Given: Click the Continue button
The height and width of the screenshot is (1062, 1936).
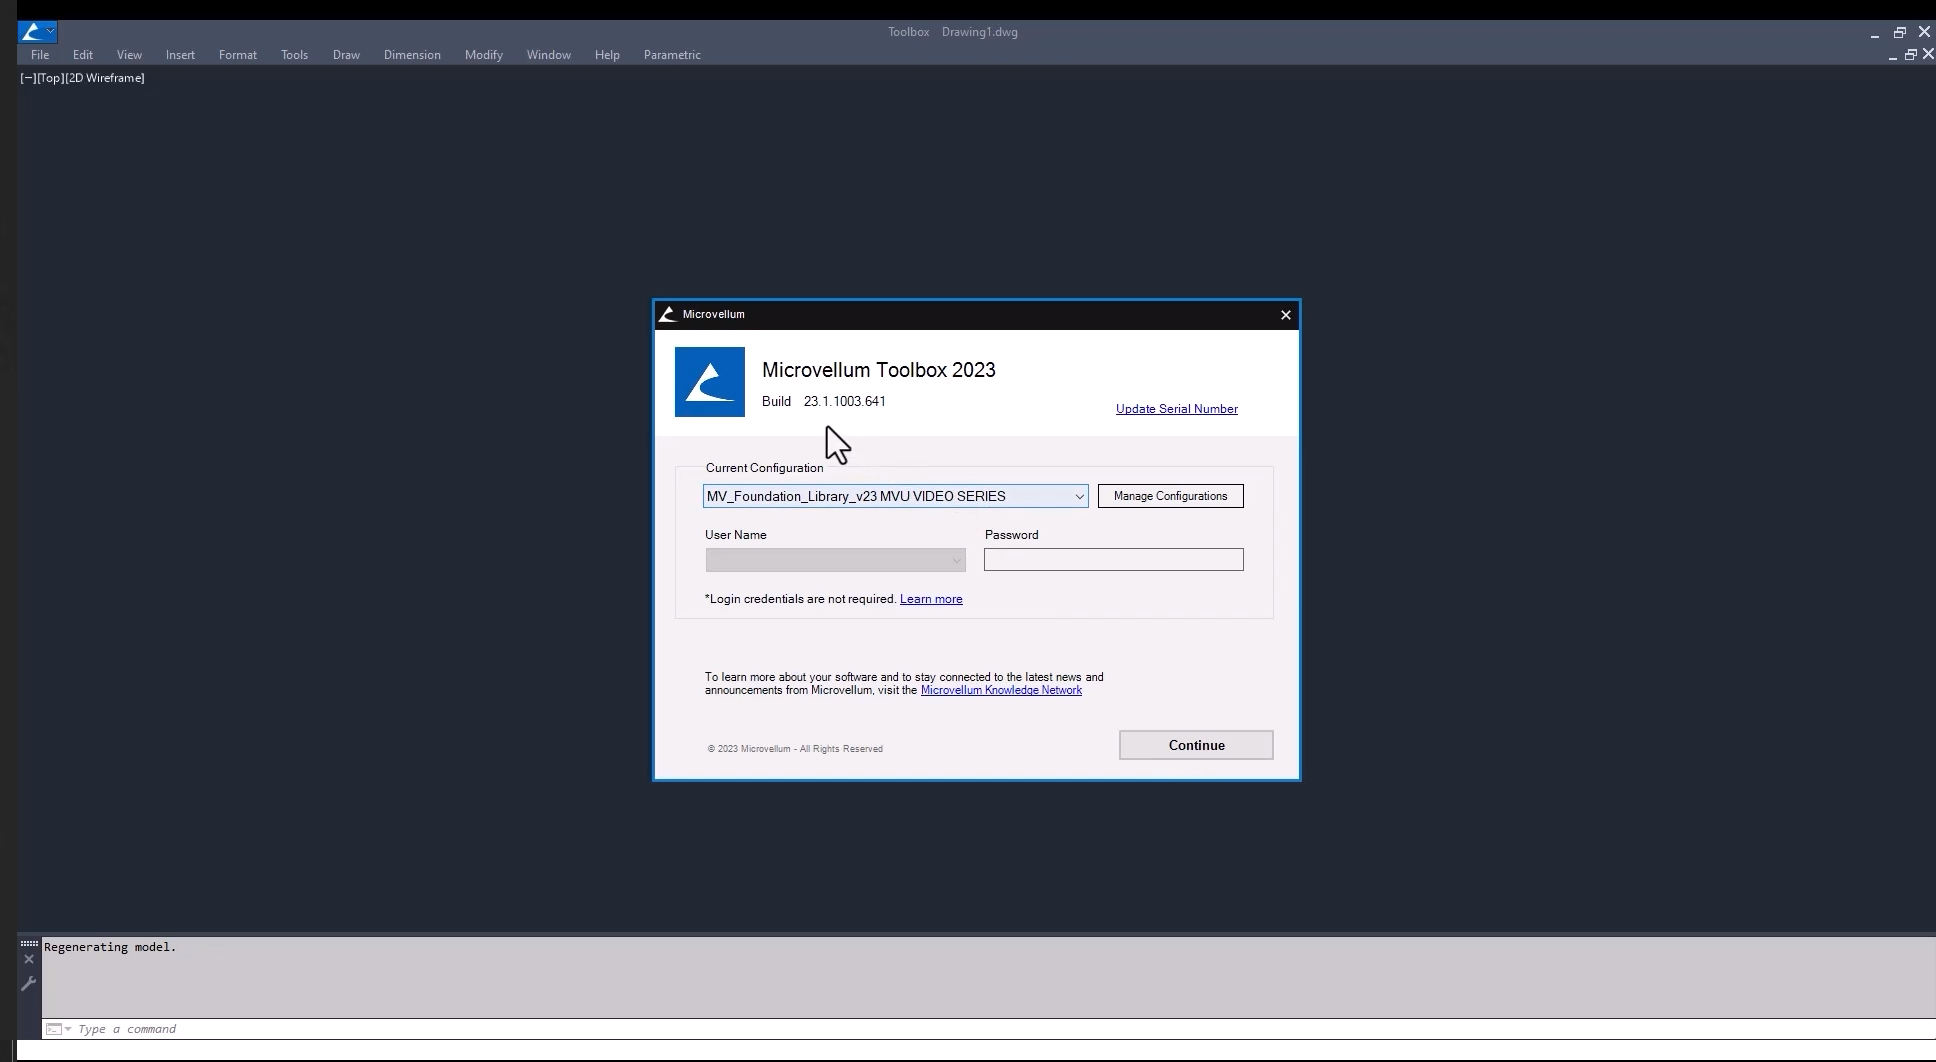Looking at the screenshot, I should [x=1196, y=745].
